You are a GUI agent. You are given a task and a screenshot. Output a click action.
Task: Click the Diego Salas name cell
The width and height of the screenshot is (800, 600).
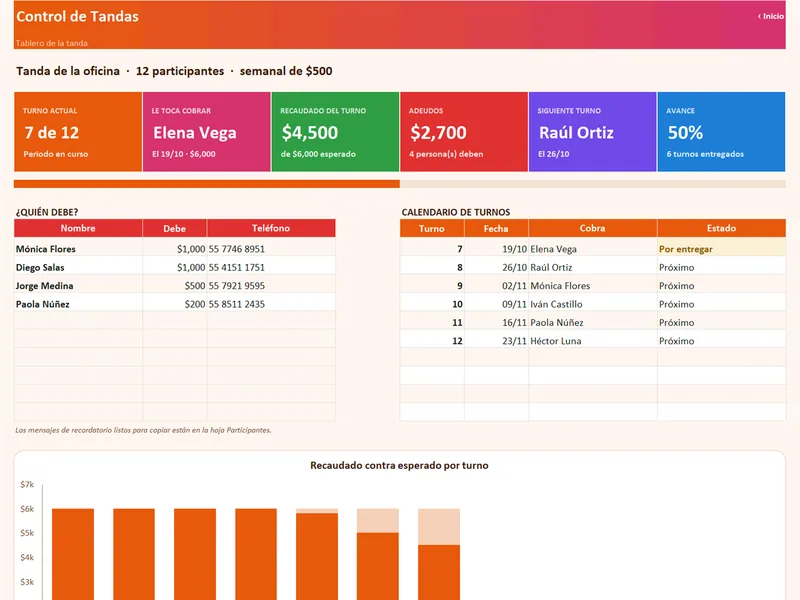78,267
